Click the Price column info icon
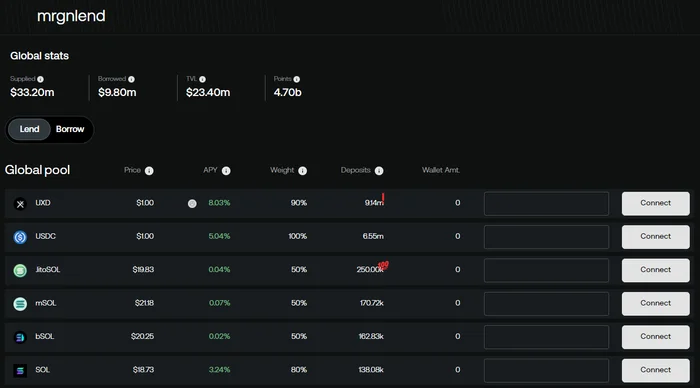 149,171
